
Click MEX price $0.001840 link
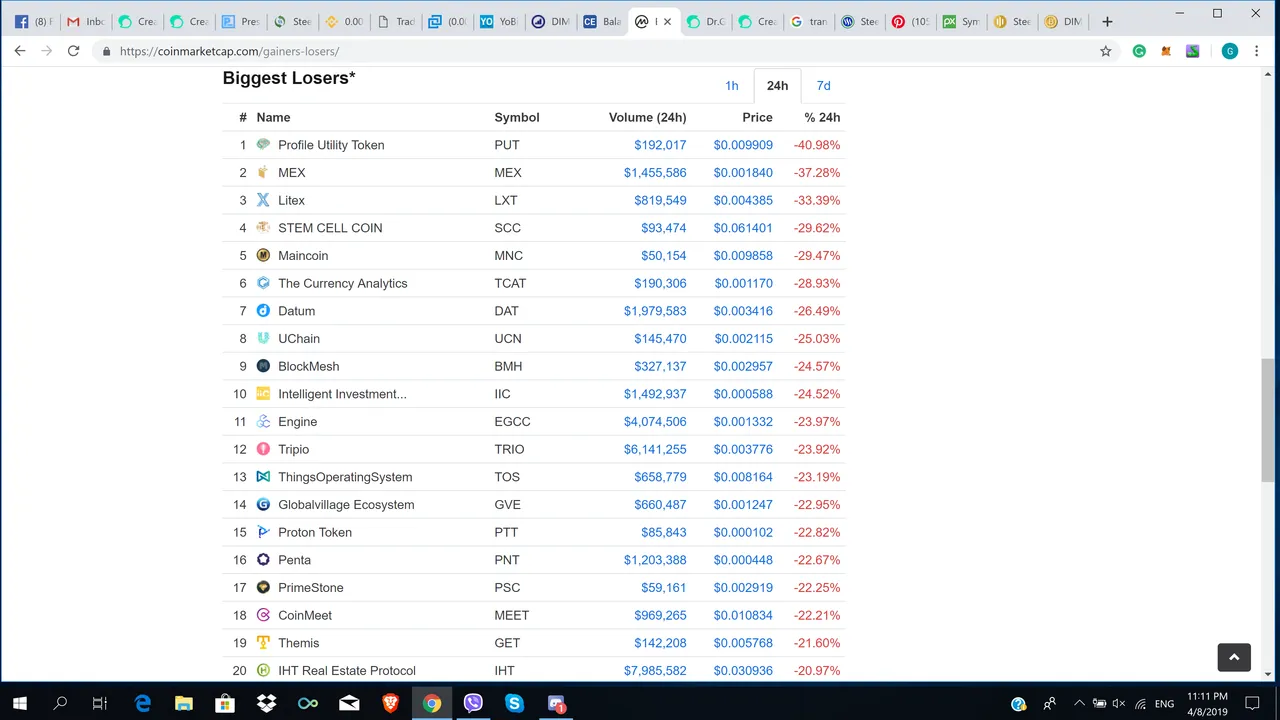tap(742, 173)
